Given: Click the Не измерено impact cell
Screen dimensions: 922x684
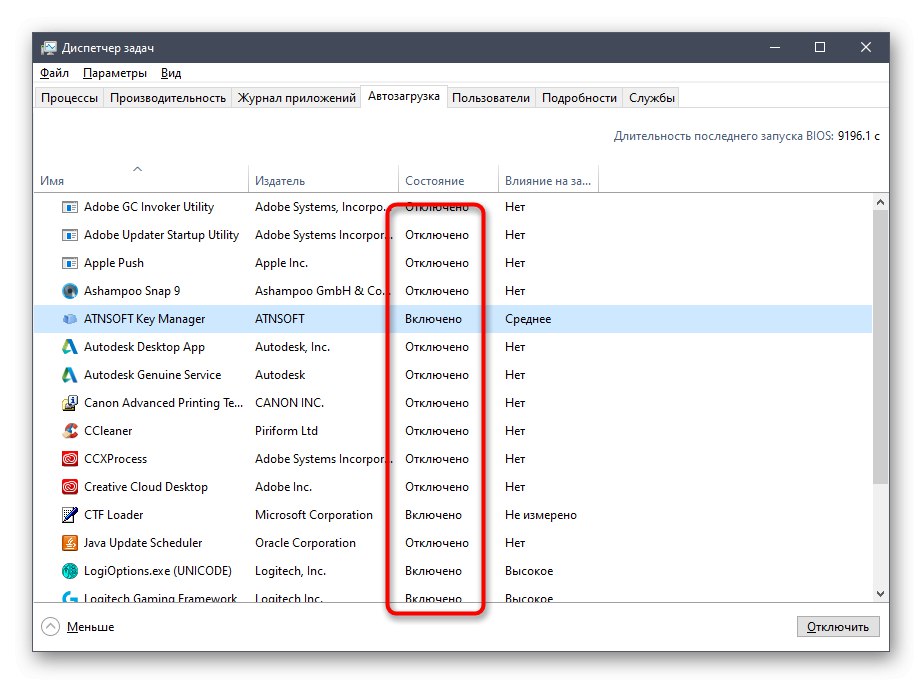Looking at the screenshot, I should click(540, 515).
